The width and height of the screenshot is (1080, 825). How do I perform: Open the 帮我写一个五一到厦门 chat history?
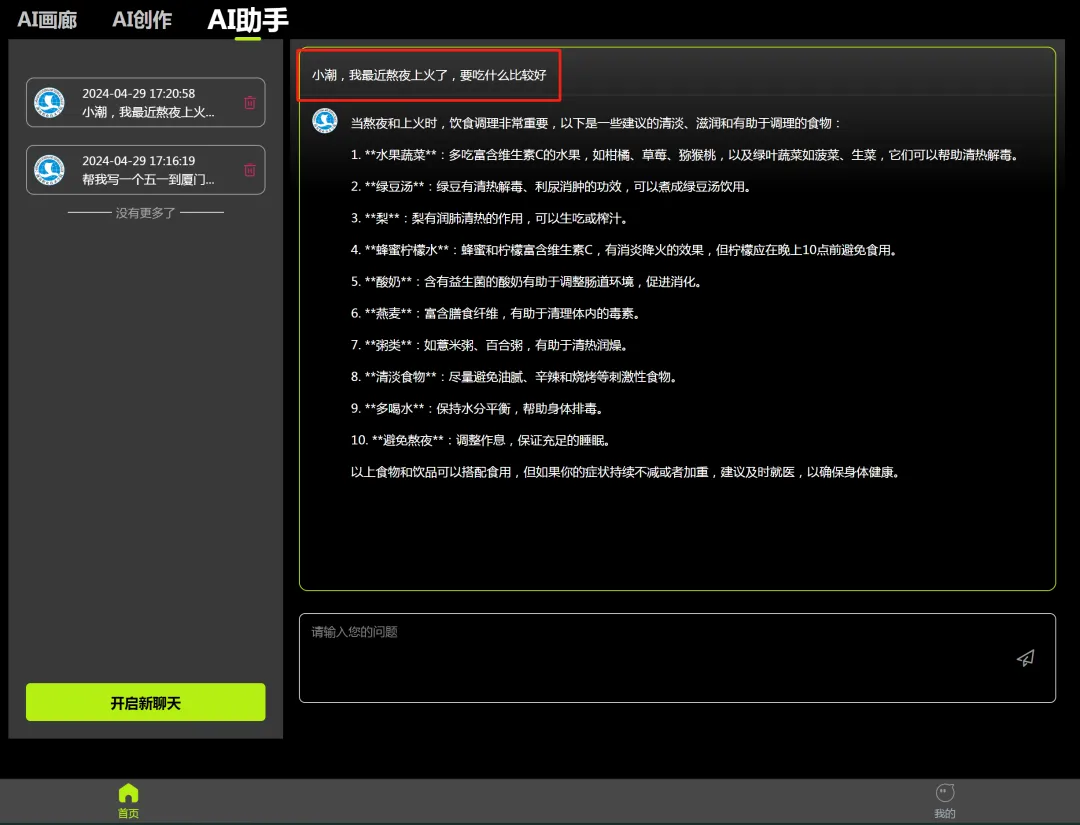pyautogui.click(x=148, y=180)
